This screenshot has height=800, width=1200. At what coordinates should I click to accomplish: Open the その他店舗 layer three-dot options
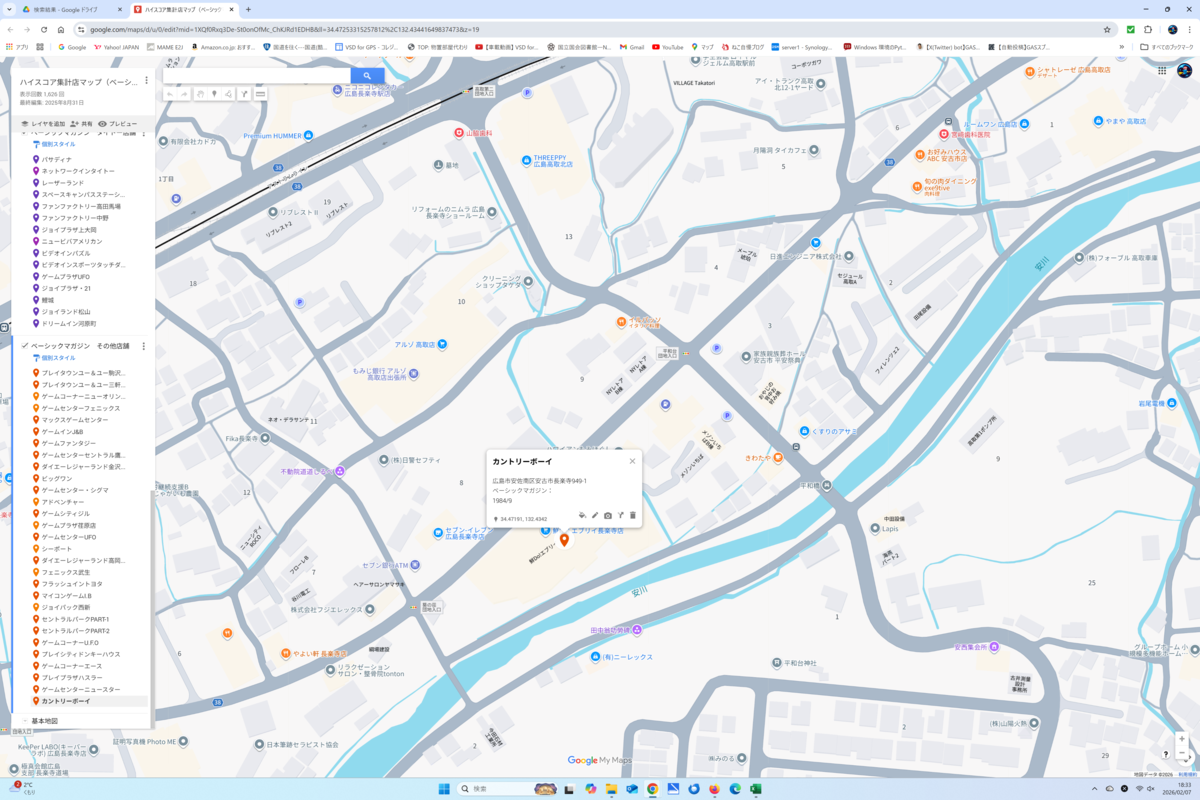pyautogui.click(x=144, y=346)
